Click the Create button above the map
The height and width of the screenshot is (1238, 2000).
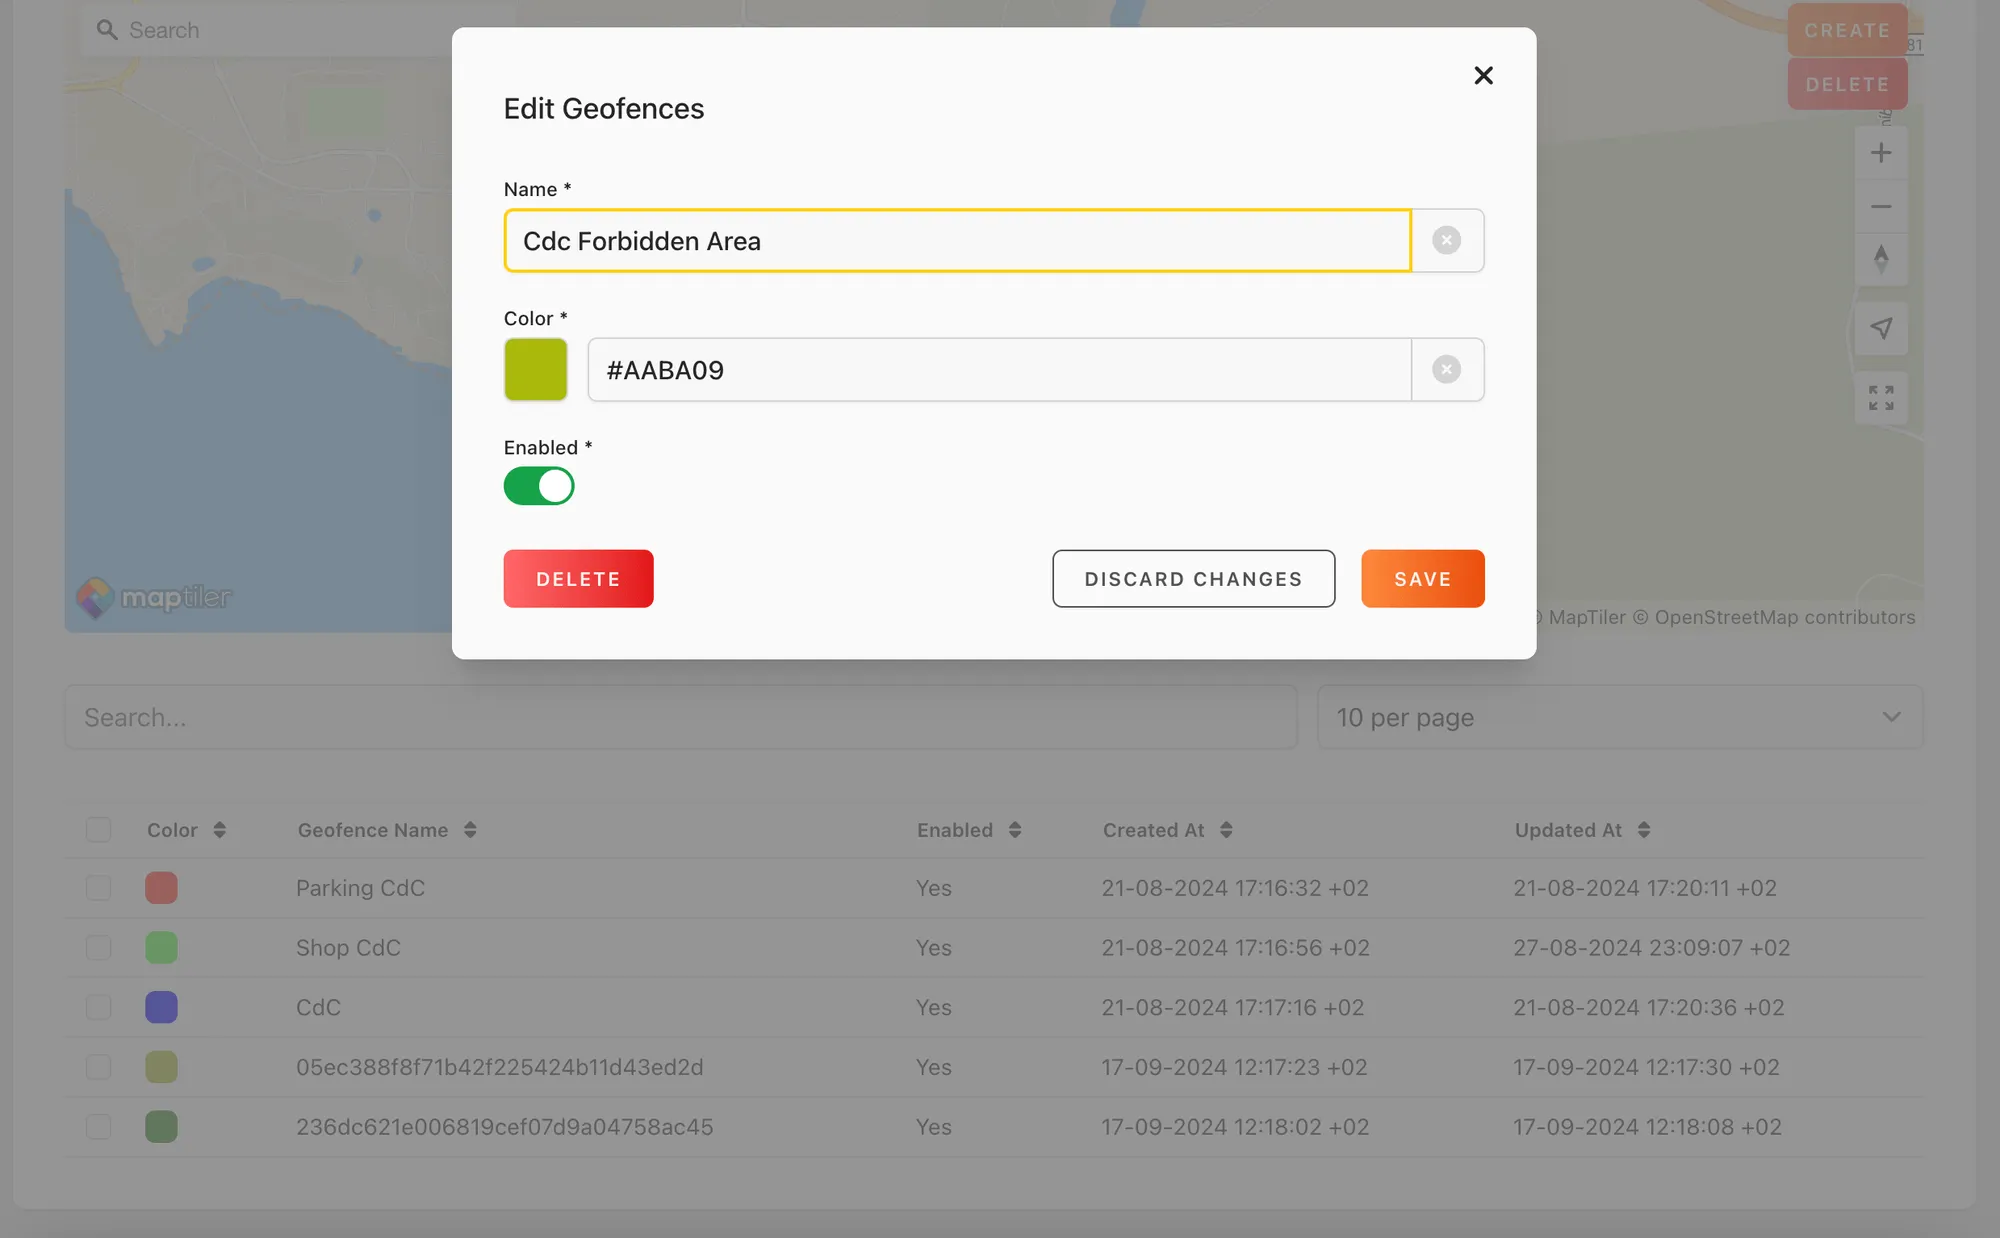pyautogui.click(x=1847, y=30)
